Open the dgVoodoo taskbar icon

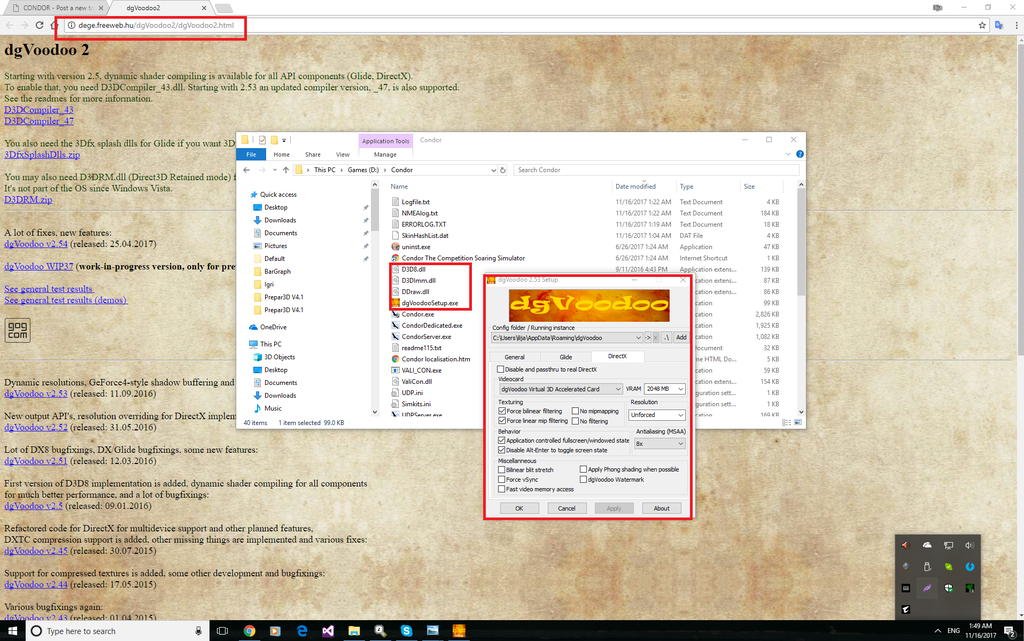coord(458,631)
